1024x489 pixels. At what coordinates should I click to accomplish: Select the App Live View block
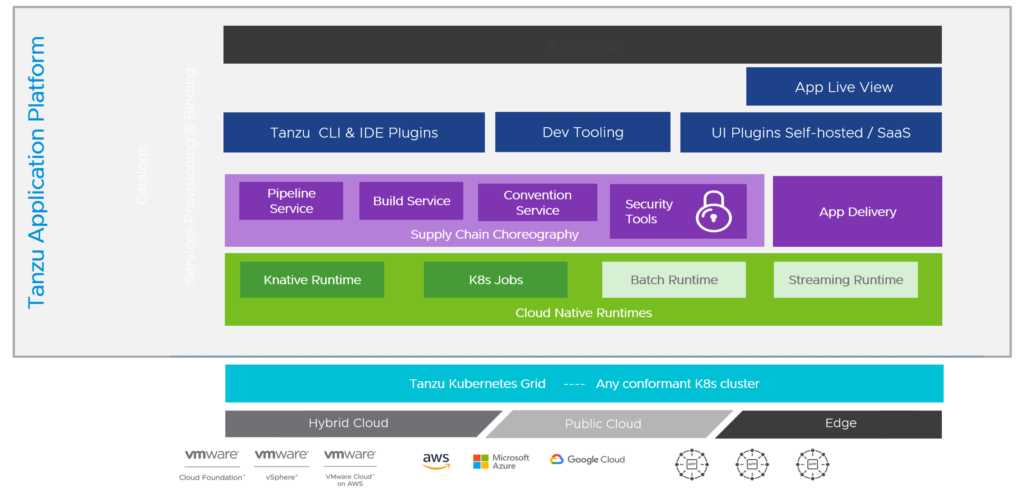[x=844, y=87]
